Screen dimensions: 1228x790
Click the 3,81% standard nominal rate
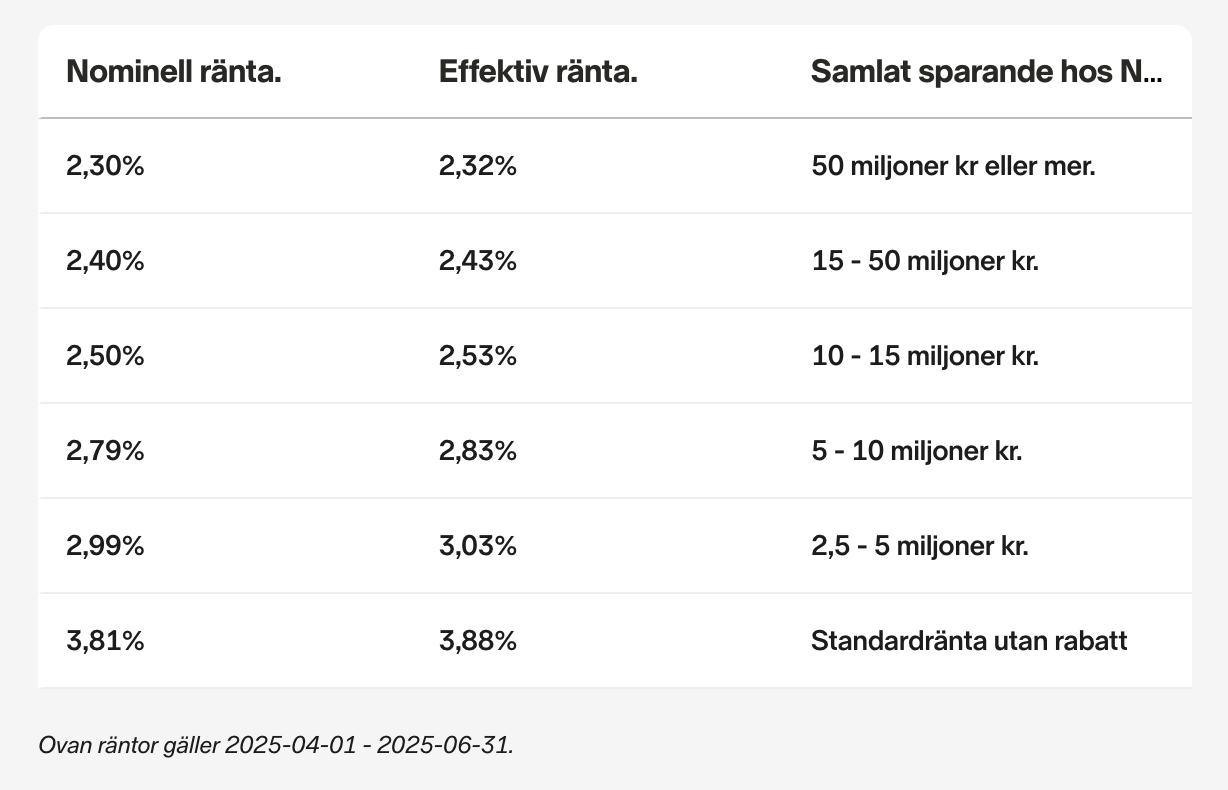105,641
